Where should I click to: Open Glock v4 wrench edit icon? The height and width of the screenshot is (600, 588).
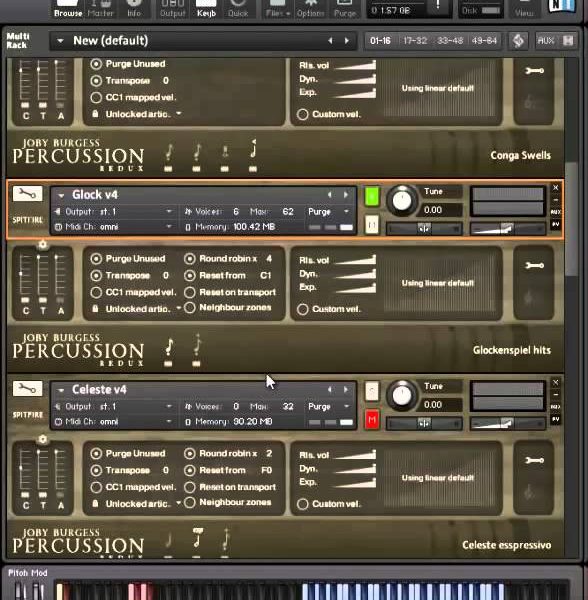click(x=28, y=194)
